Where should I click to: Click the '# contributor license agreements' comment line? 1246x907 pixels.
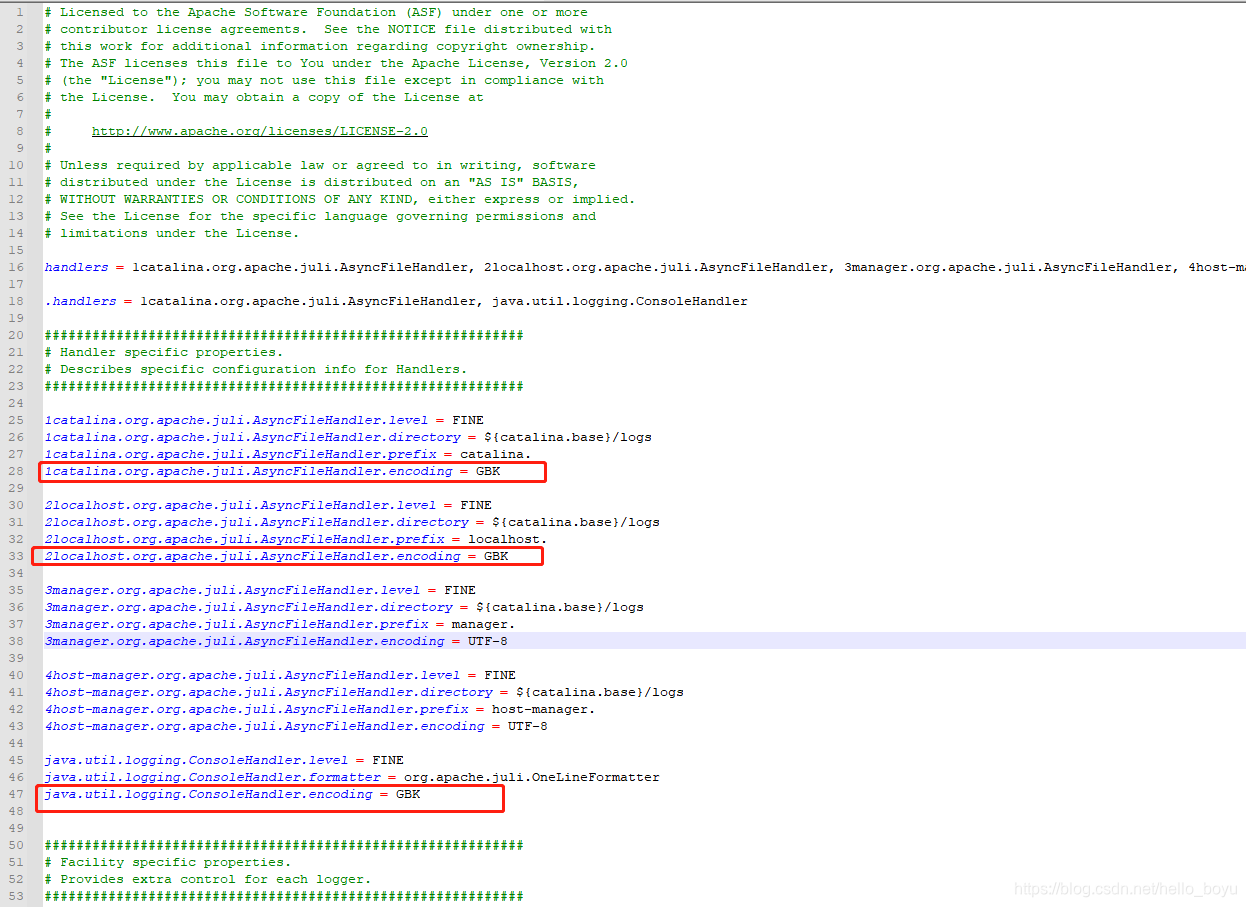[x=328, y=29]
